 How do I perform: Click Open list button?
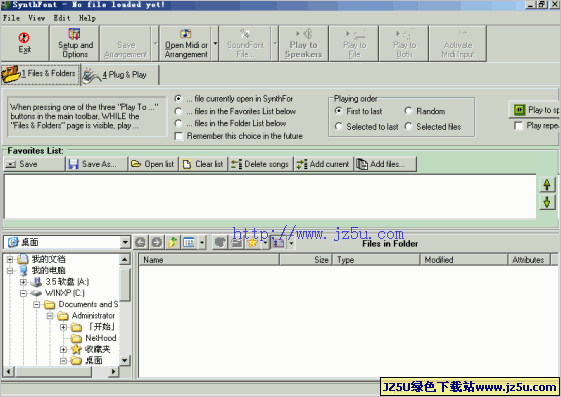[x=153, y=164]
